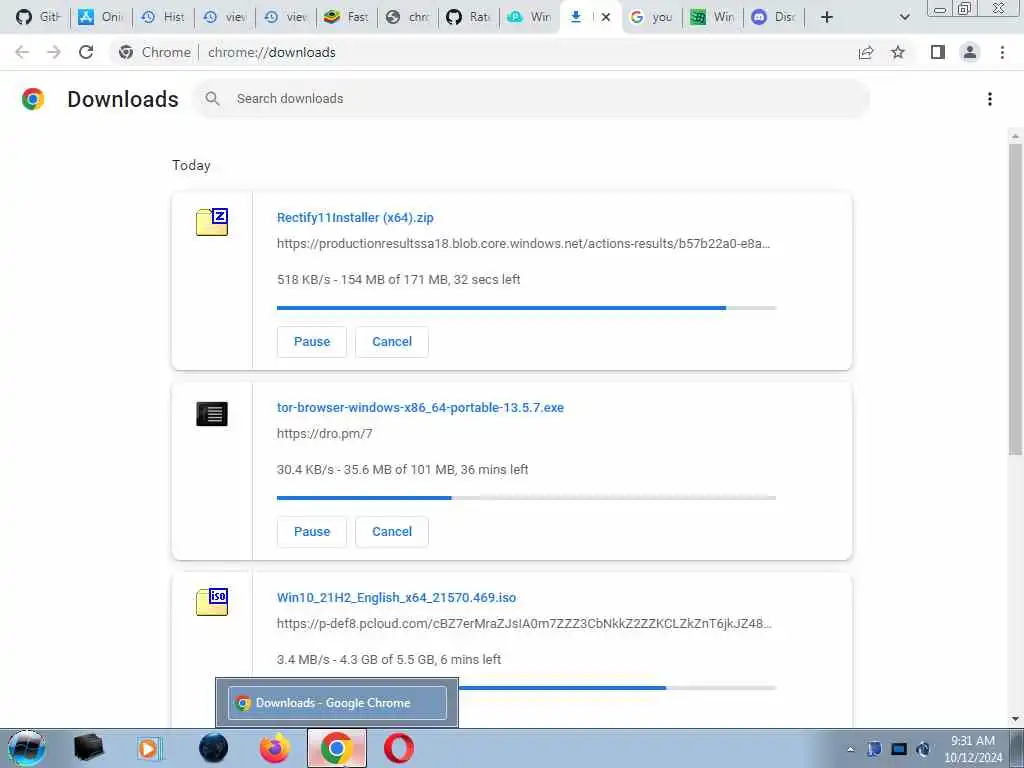Screen dimensions: 1024x768
Task: Click the p-def8.pcloud.com source URL
Action: pyautogui.click(x=524, y=624)
